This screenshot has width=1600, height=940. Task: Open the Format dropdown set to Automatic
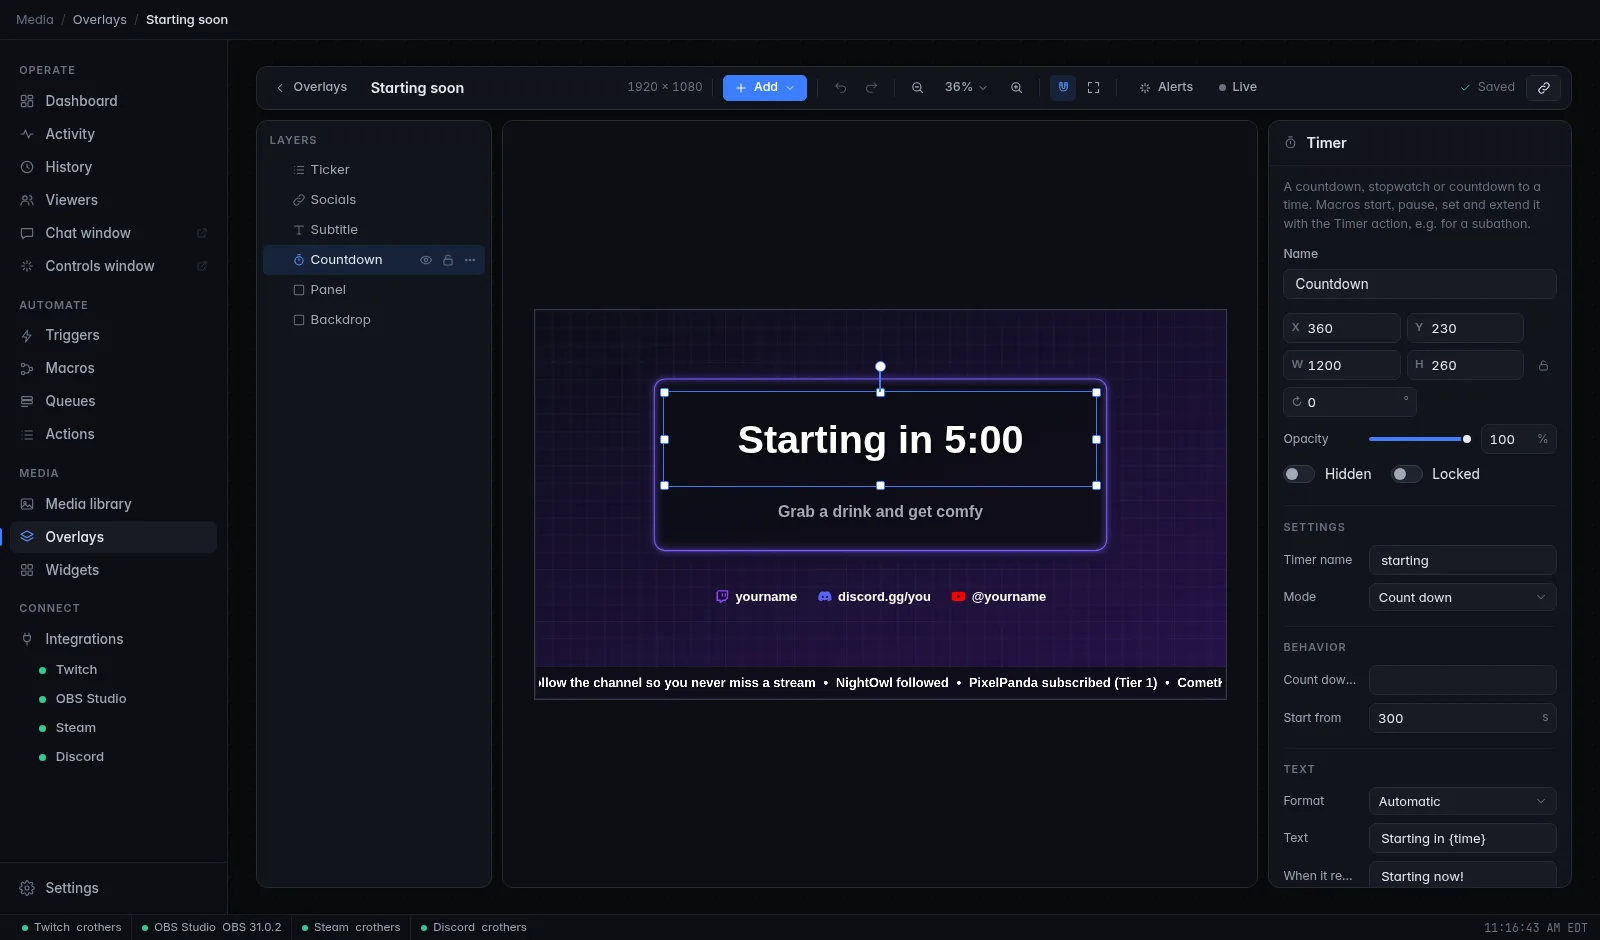tap(1462, 801)
